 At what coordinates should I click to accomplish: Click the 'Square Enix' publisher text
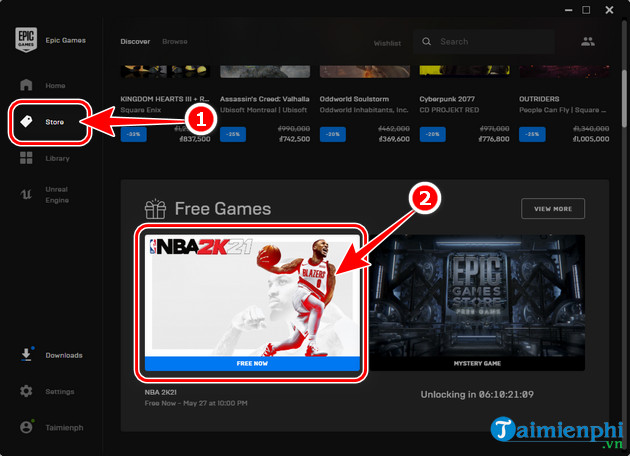coord(141,110)
